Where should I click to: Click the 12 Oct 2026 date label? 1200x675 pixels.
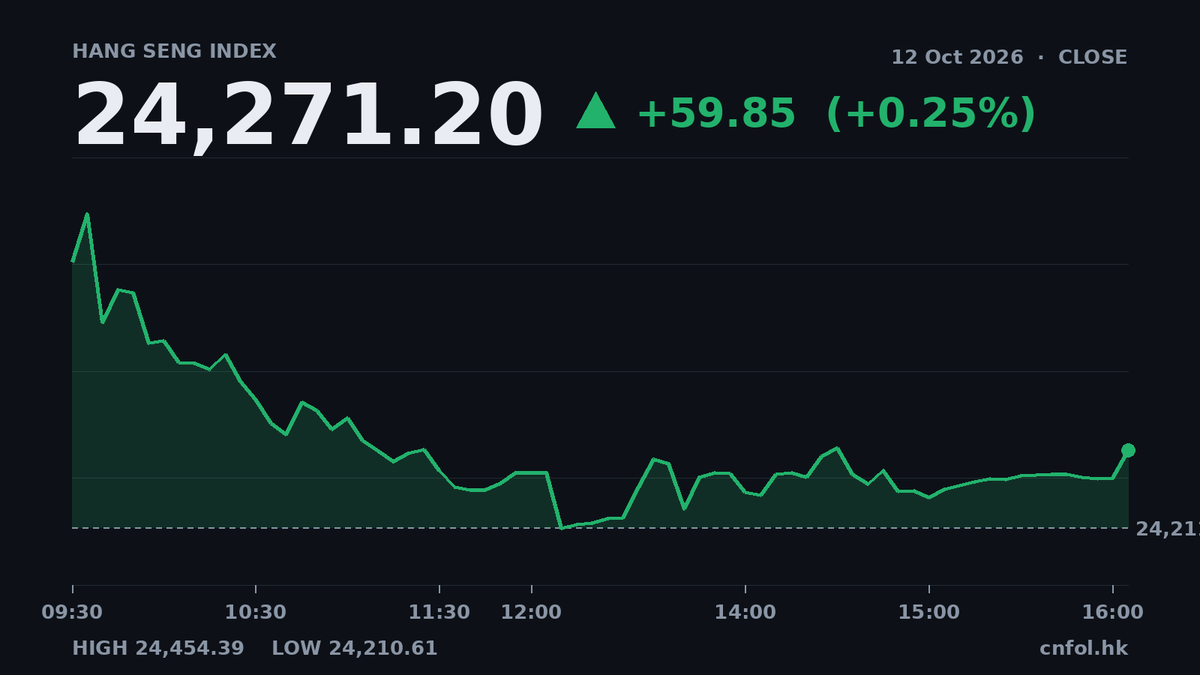pos(957,57)
